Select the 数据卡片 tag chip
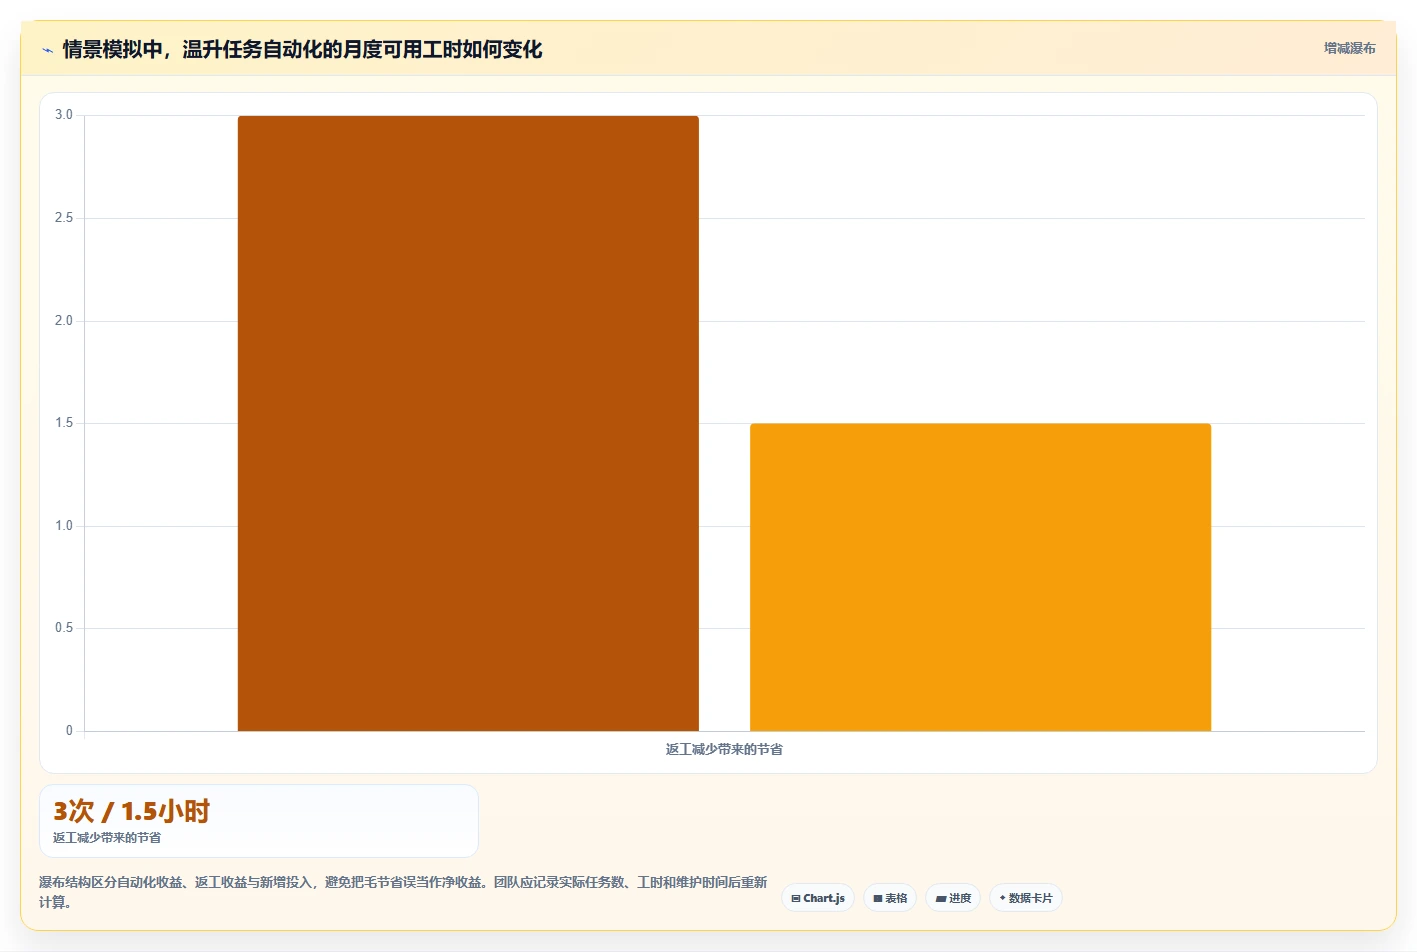This screenshot has width=1417, height=952. (1026, 898)
